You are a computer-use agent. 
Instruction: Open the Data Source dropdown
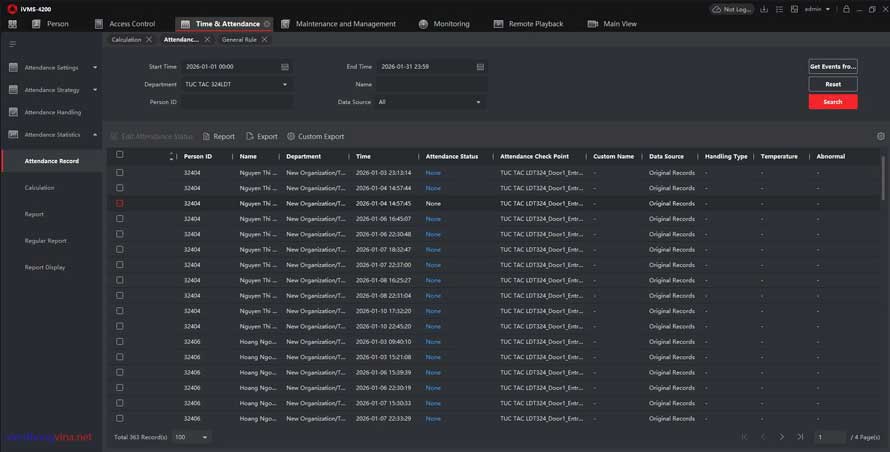click(x=430, y=102)
